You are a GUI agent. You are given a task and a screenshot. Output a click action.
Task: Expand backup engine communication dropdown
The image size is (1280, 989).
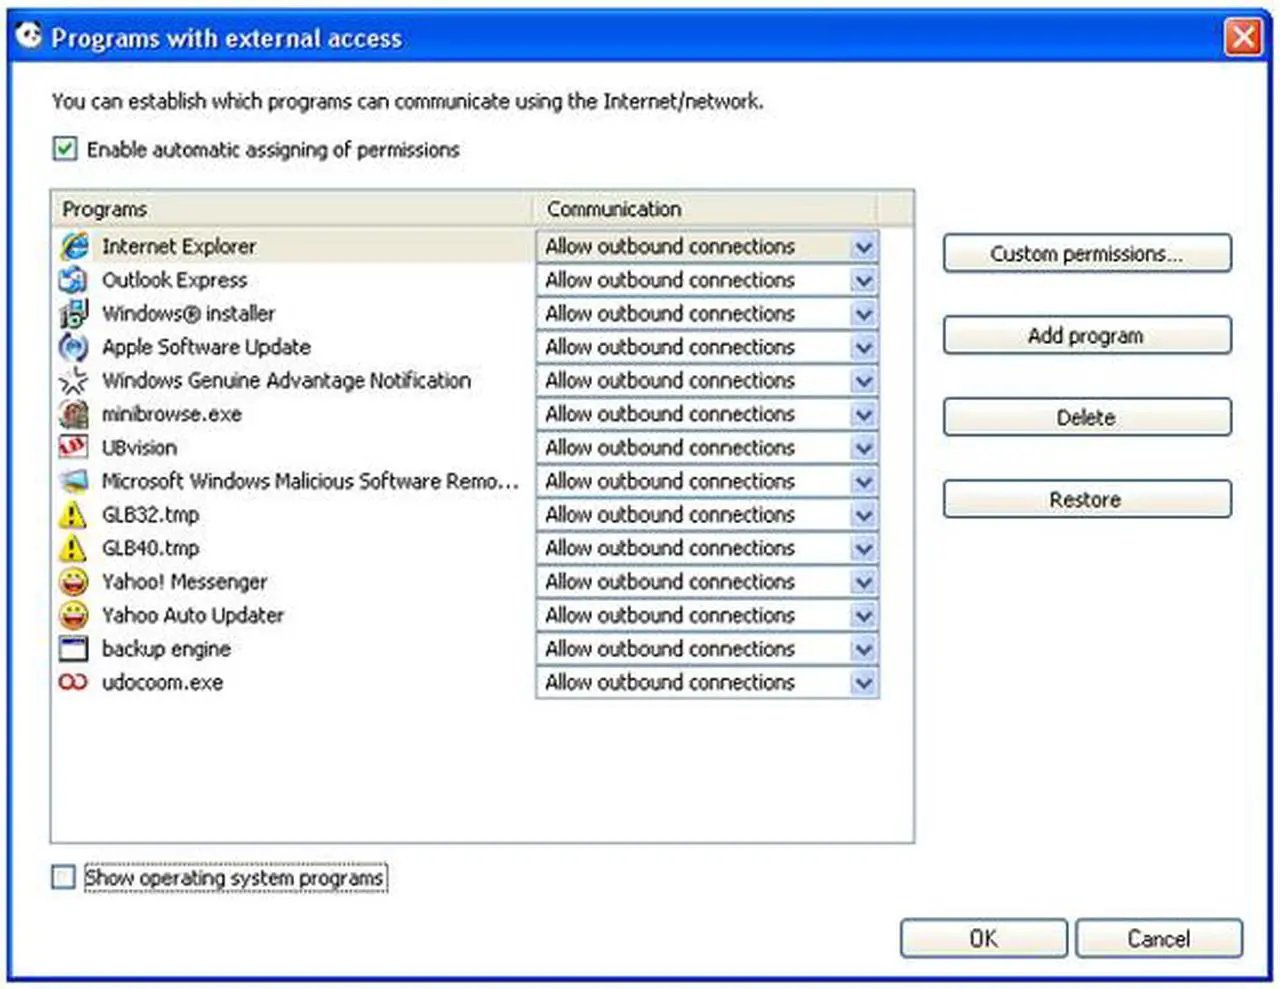coord(864,649)
